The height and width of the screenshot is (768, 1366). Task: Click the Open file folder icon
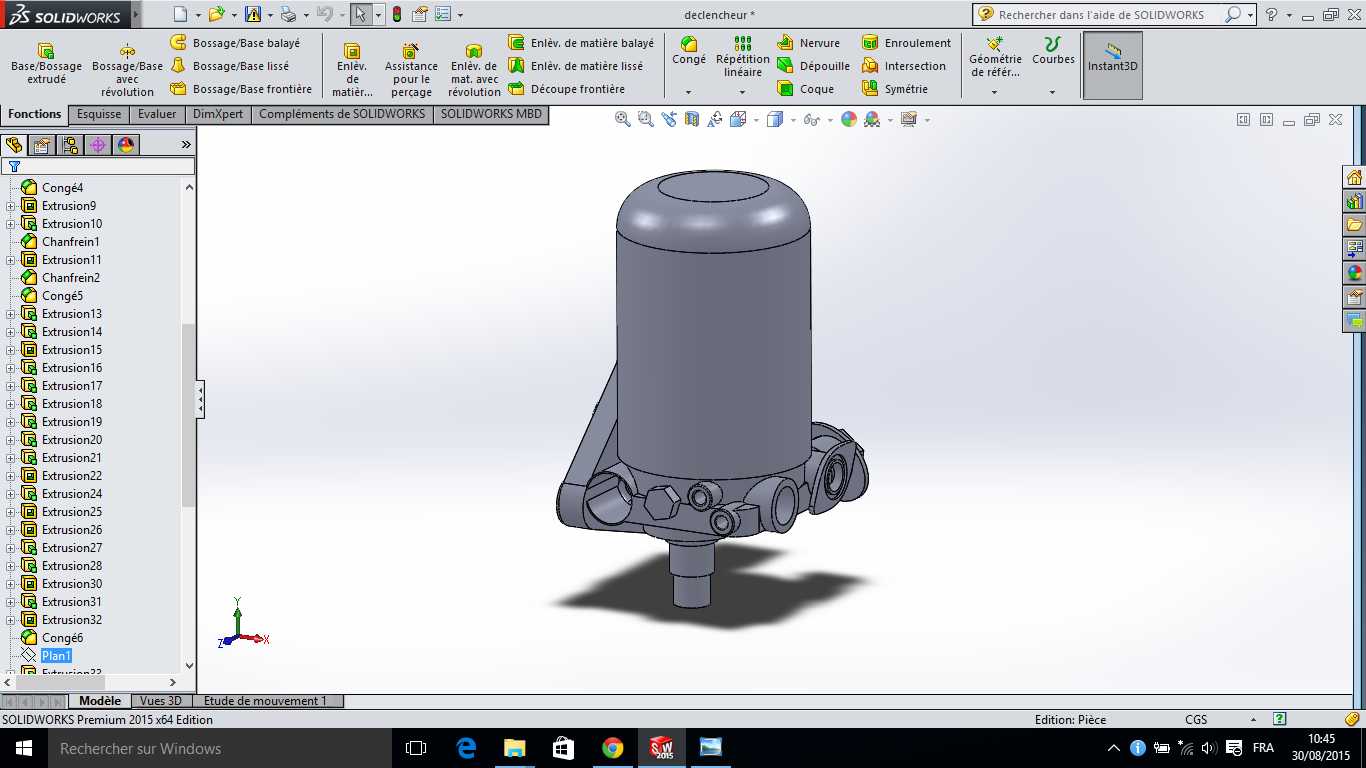(216, 14)
